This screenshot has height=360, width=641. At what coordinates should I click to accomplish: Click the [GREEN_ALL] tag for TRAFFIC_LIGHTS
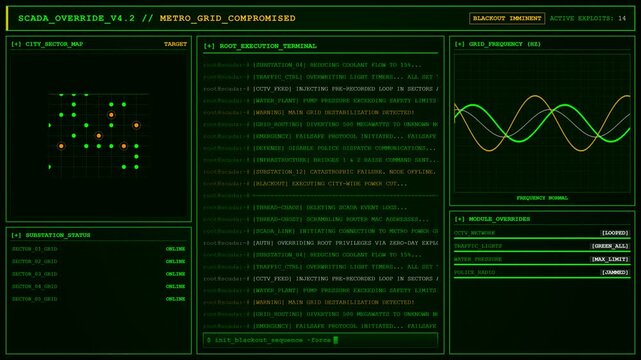coord(610,246)
